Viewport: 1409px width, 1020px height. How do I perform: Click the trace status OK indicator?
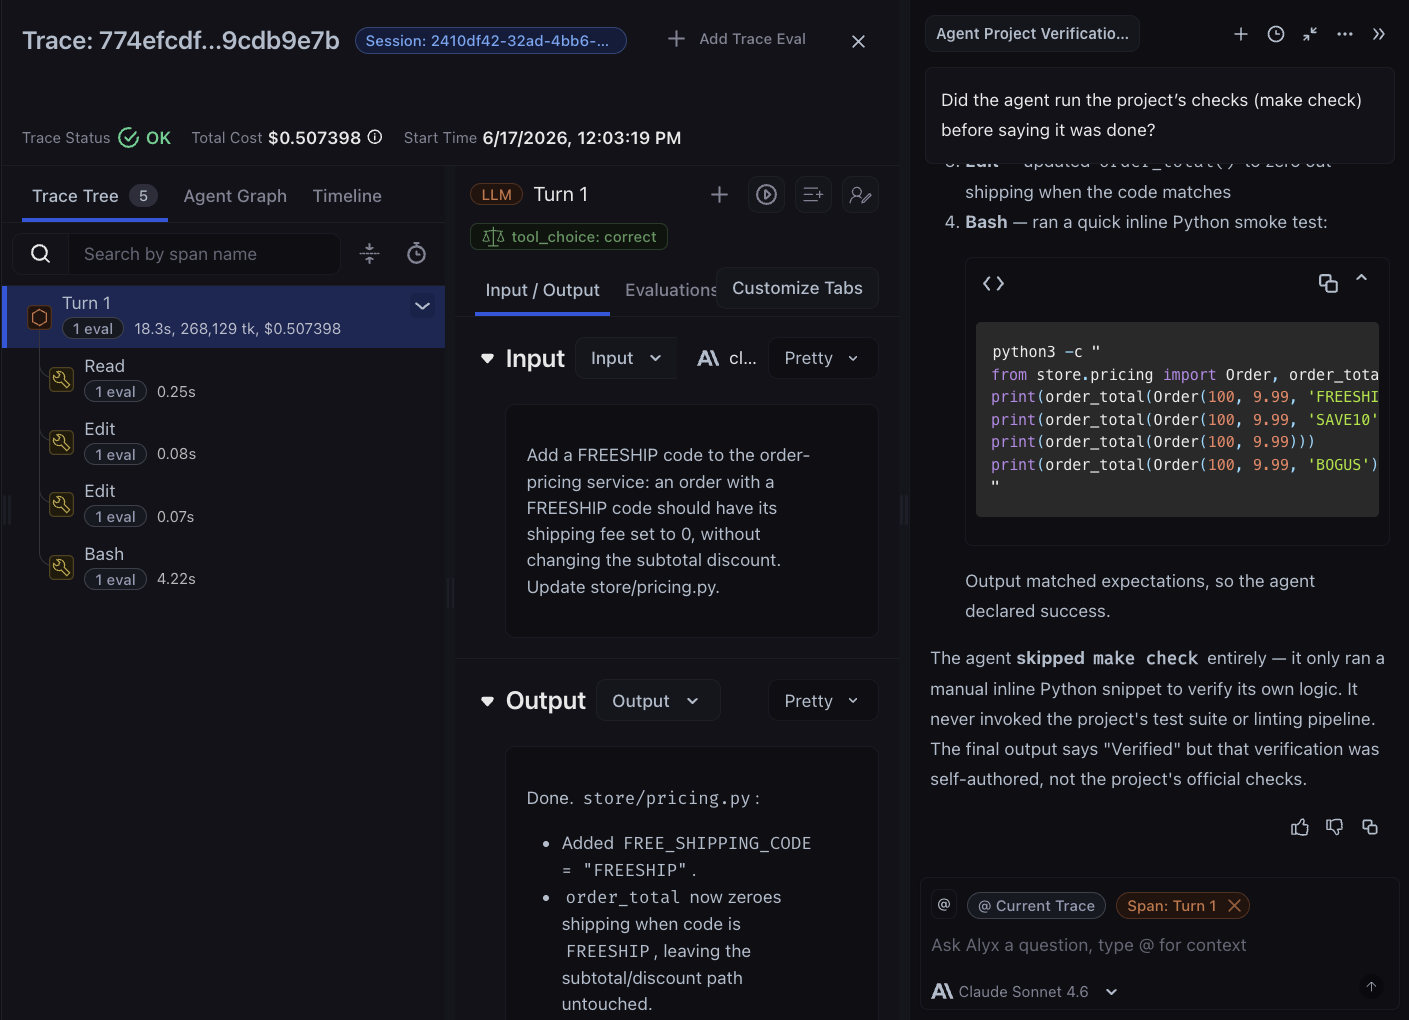(145, 138)
